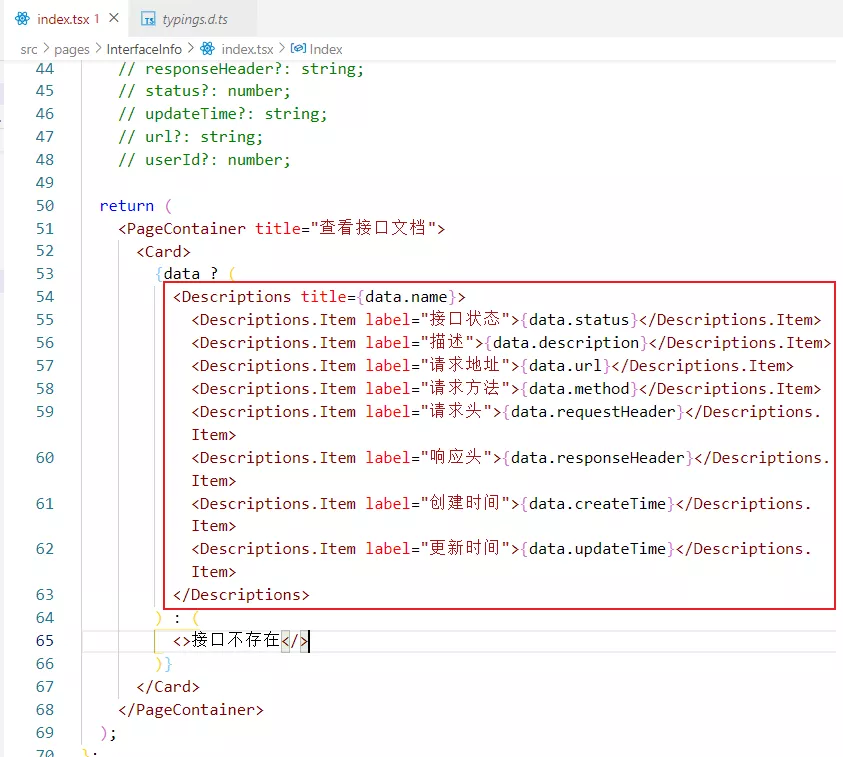Click line number 65 in the gutter
843x757 pixels.
pos(45,641)
